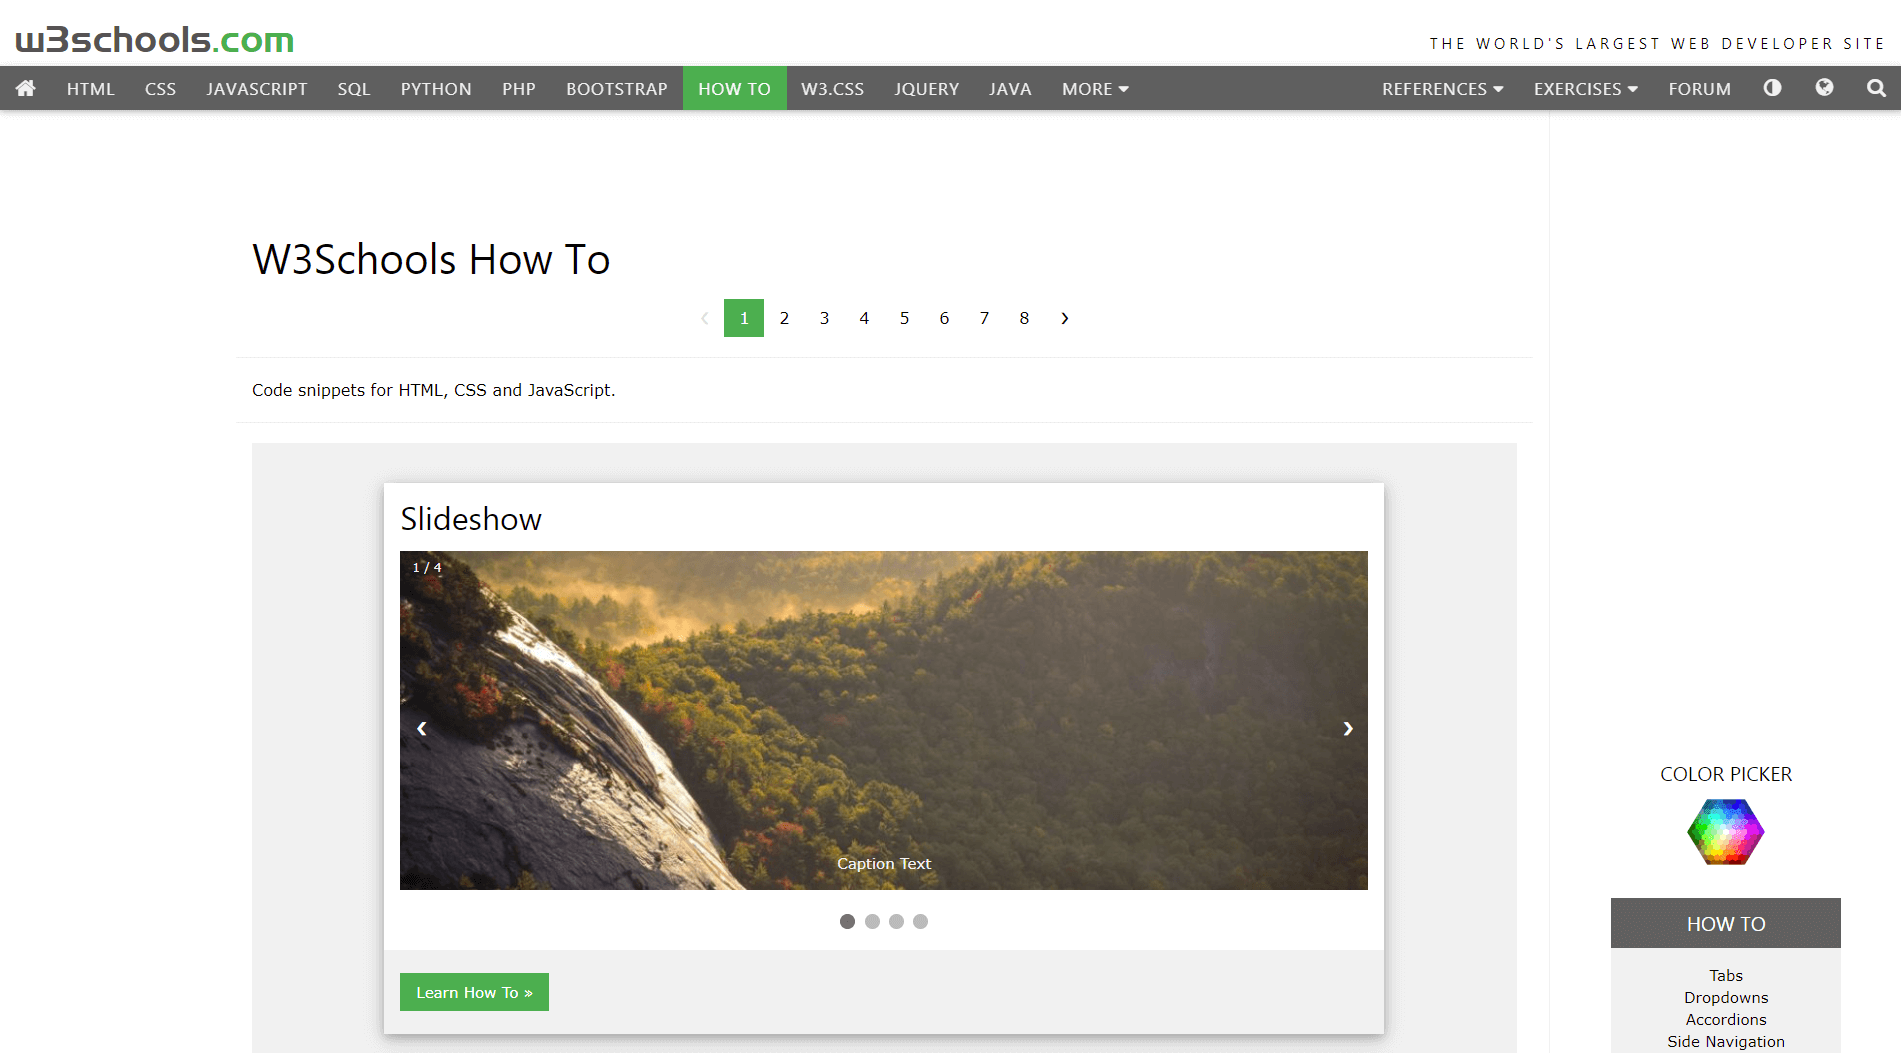
Task: Open the HTML tutorial menu item
Action: [91, 88]
